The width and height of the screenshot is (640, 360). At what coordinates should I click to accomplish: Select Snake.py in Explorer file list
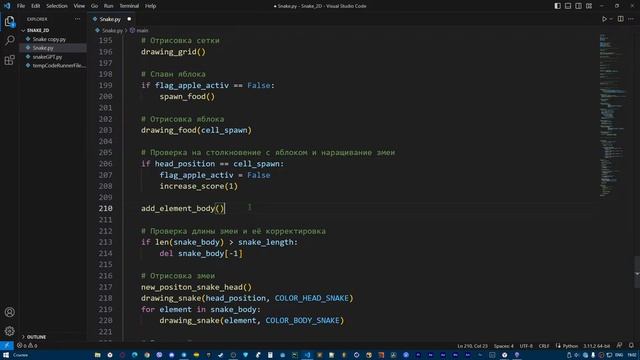point(53,48)
